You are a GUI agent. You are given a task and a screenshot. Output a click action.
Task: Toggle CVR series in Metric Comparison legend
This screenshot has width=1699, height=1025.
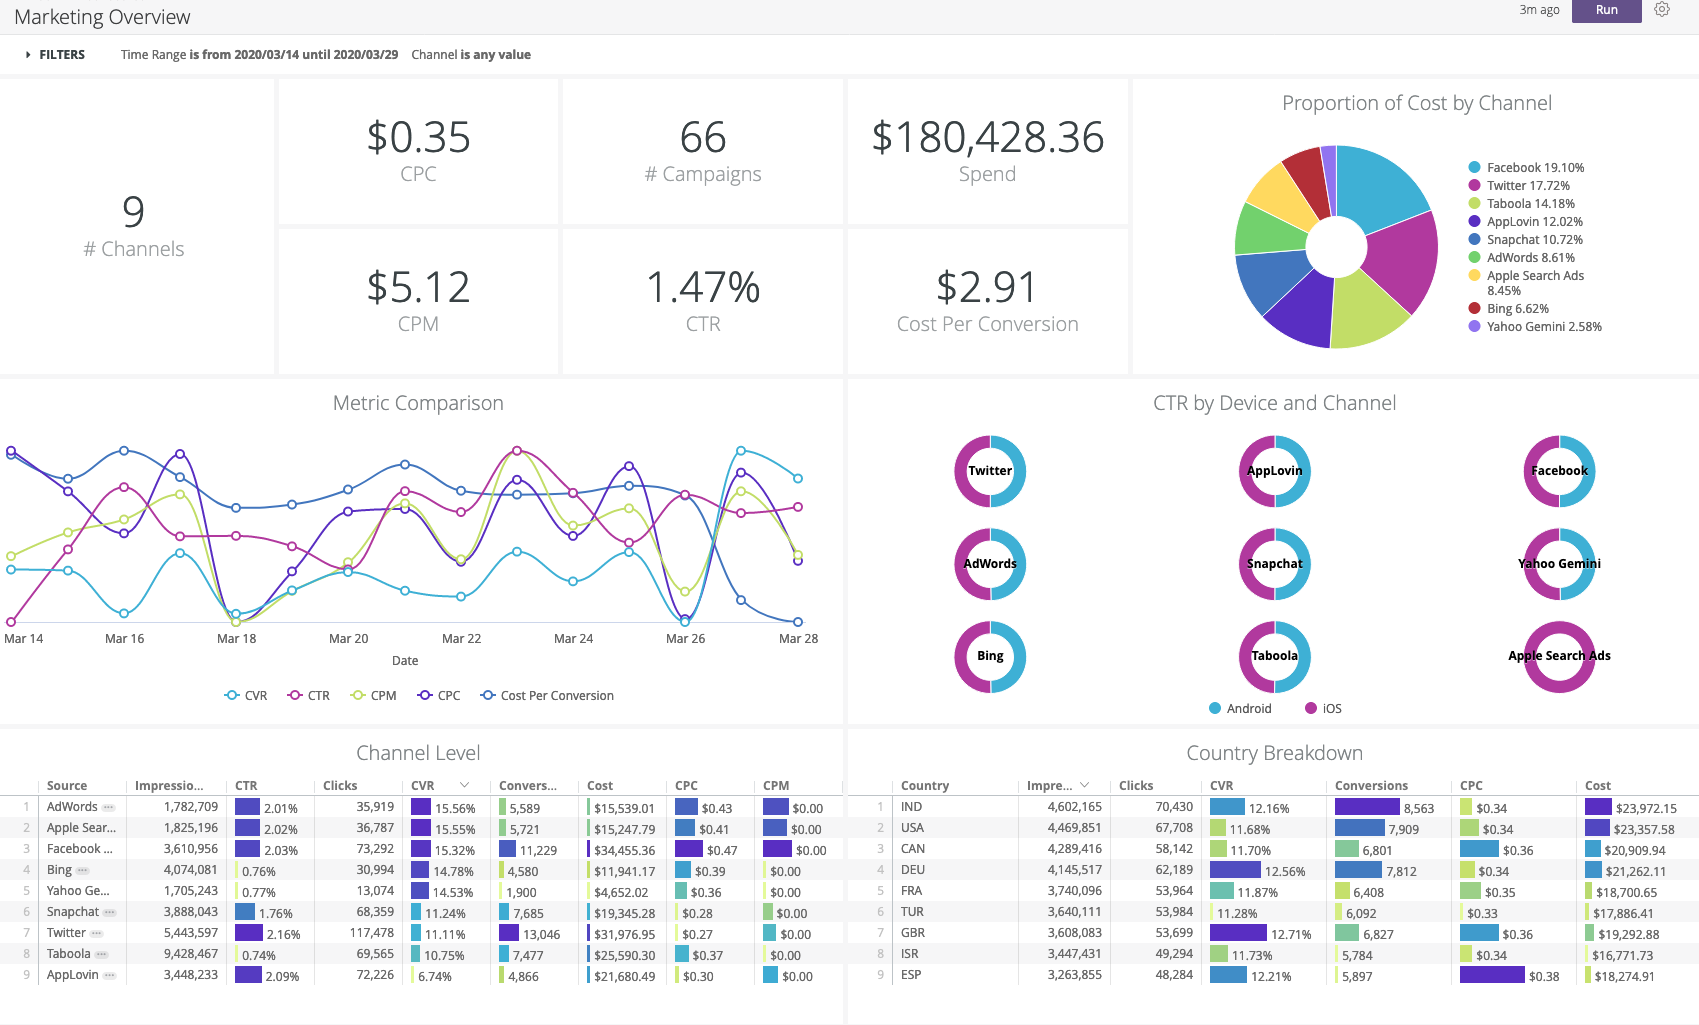pyautogui.click(x=246, y=696)
